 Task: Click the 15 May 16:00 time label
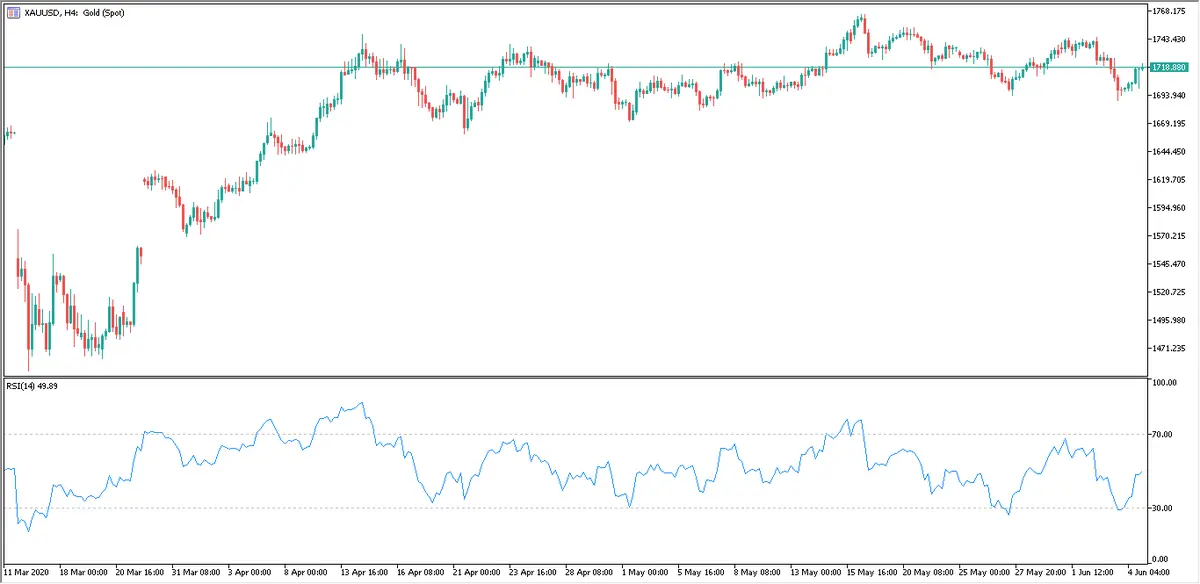(x=871, y=573)
